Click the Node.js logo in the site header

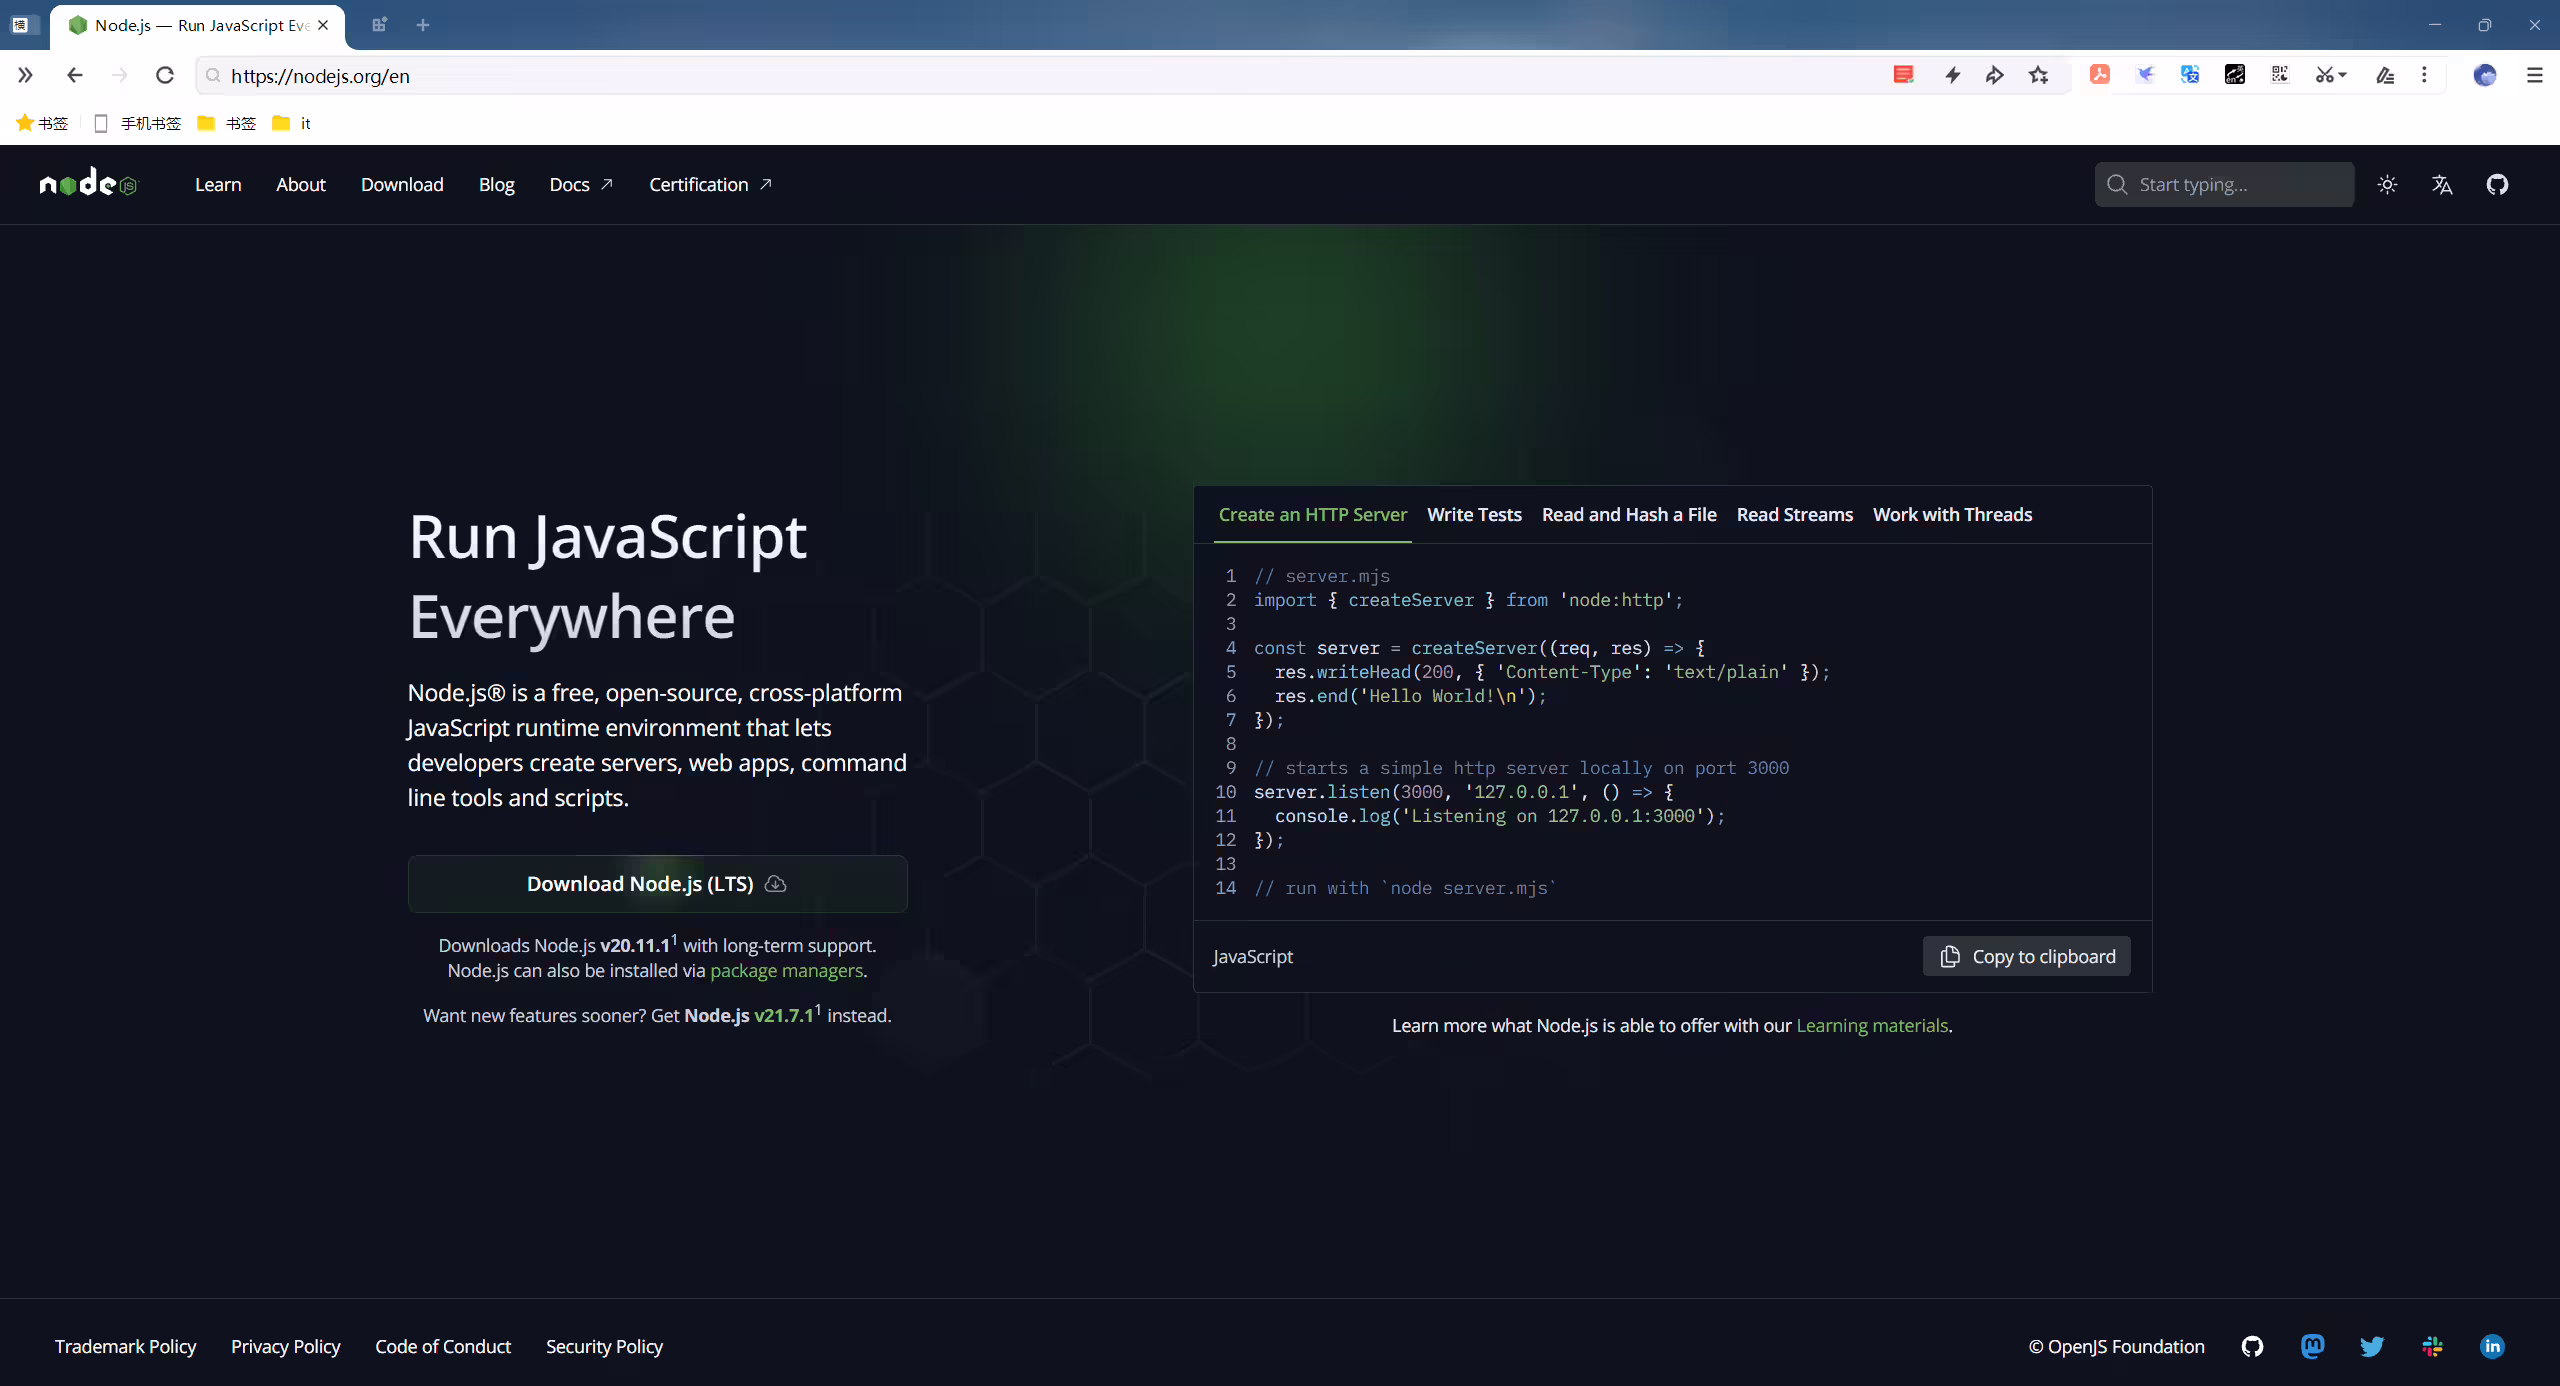pyautogui.click(x=88, y=183)
